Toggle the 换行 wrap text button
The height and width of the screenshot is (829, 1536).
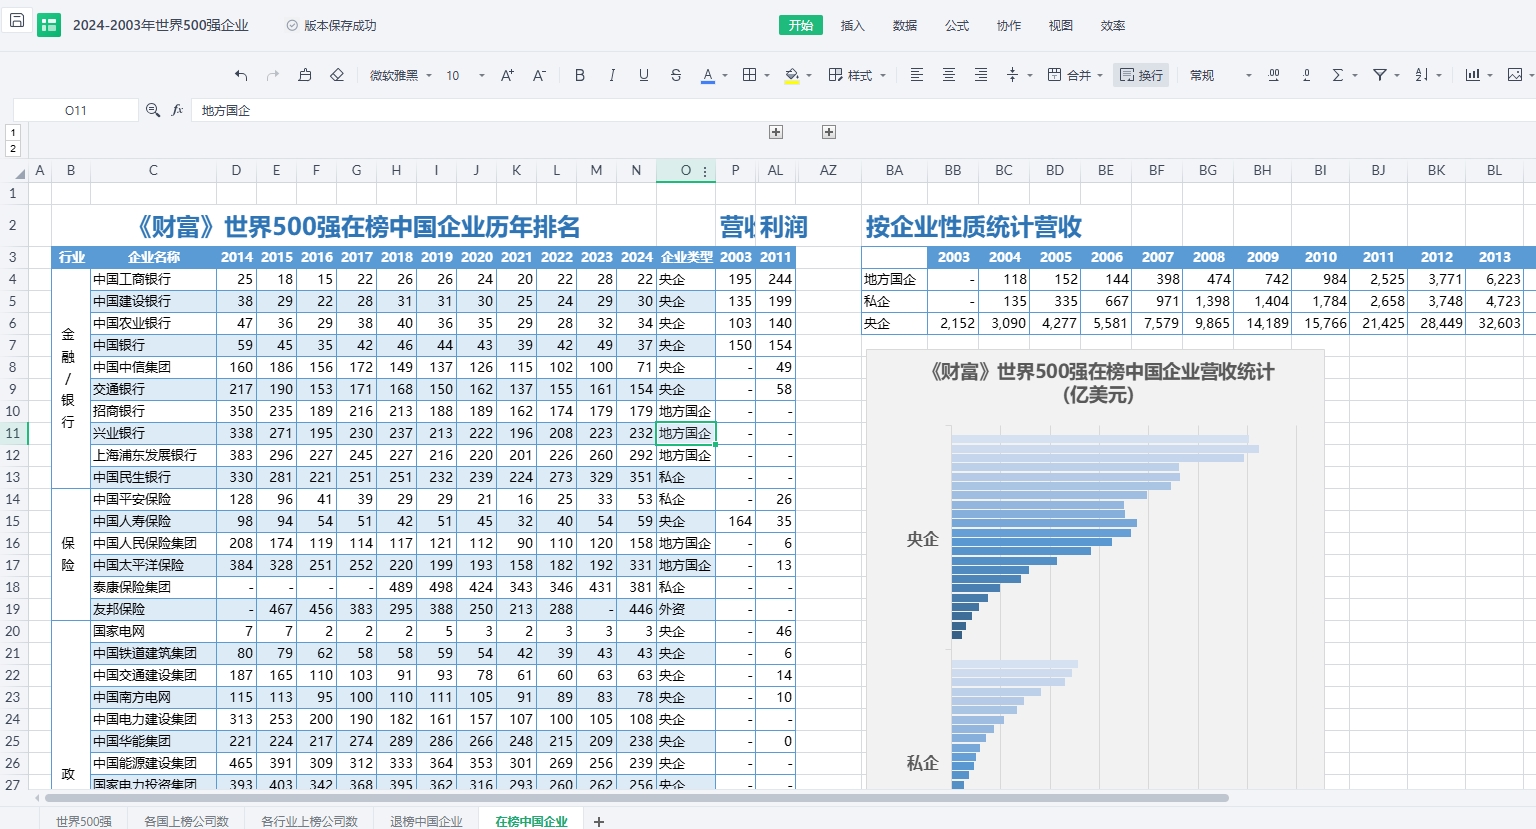point(1141,75)
